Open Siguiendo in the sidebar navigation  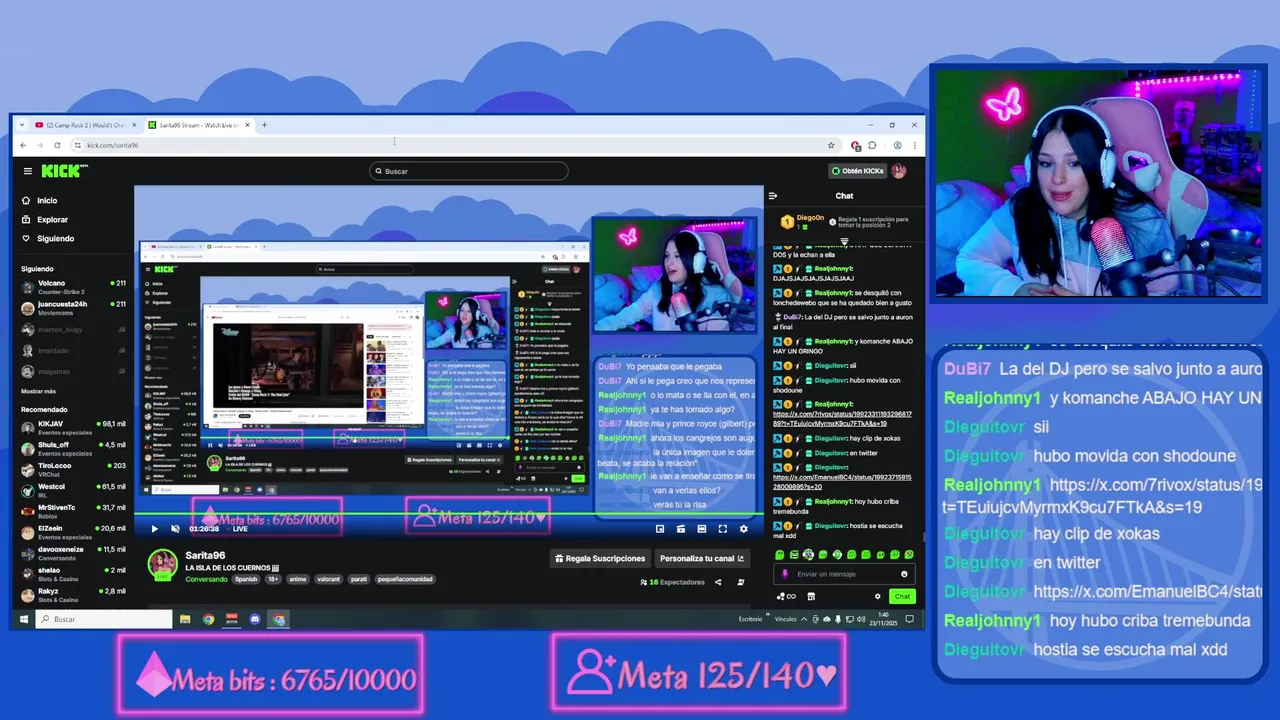[x=48, y=239]
